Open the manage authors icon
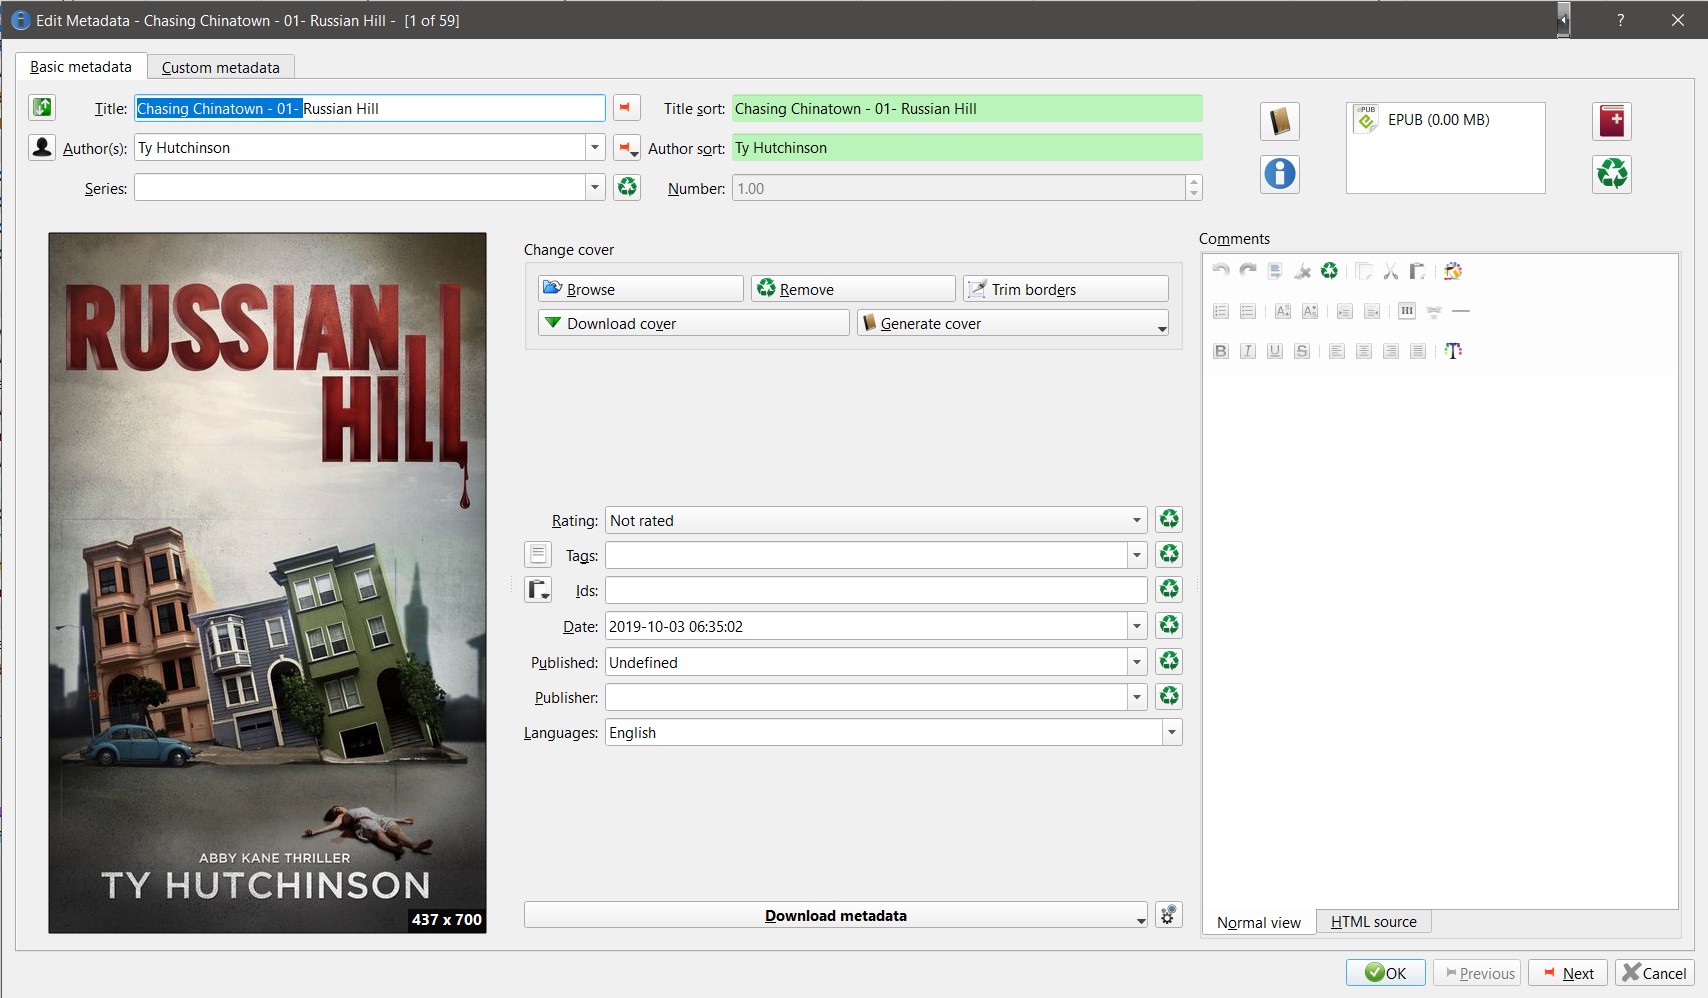The width and height of the screenshot is (1708, 998). [42, 147]
